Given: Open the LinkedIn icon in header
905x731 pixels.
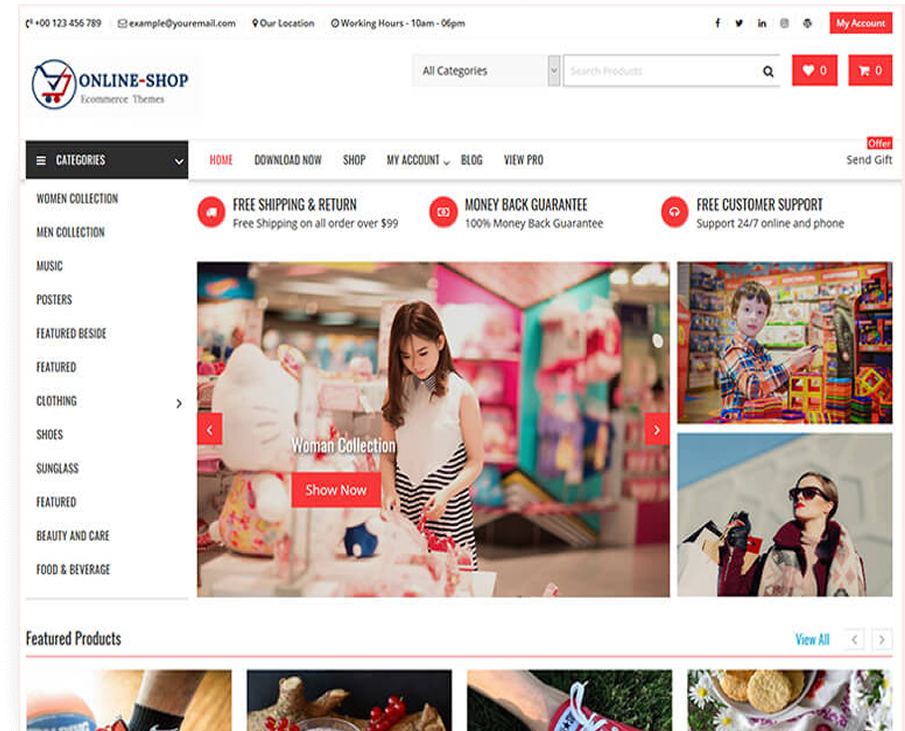Looking at the screenshot, I should (762, 23).
